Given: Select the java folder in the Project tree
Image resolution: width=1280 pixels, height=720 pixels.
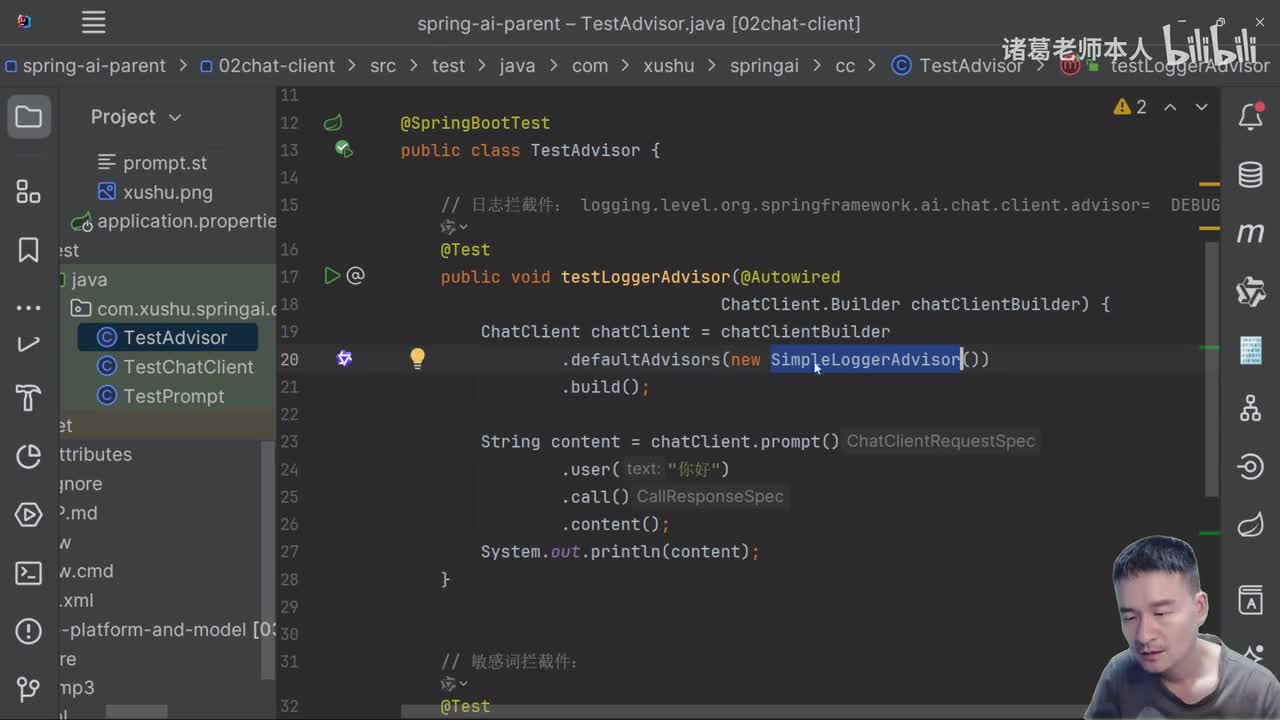Looking at the screenshot, I should [x=84, y=279].
